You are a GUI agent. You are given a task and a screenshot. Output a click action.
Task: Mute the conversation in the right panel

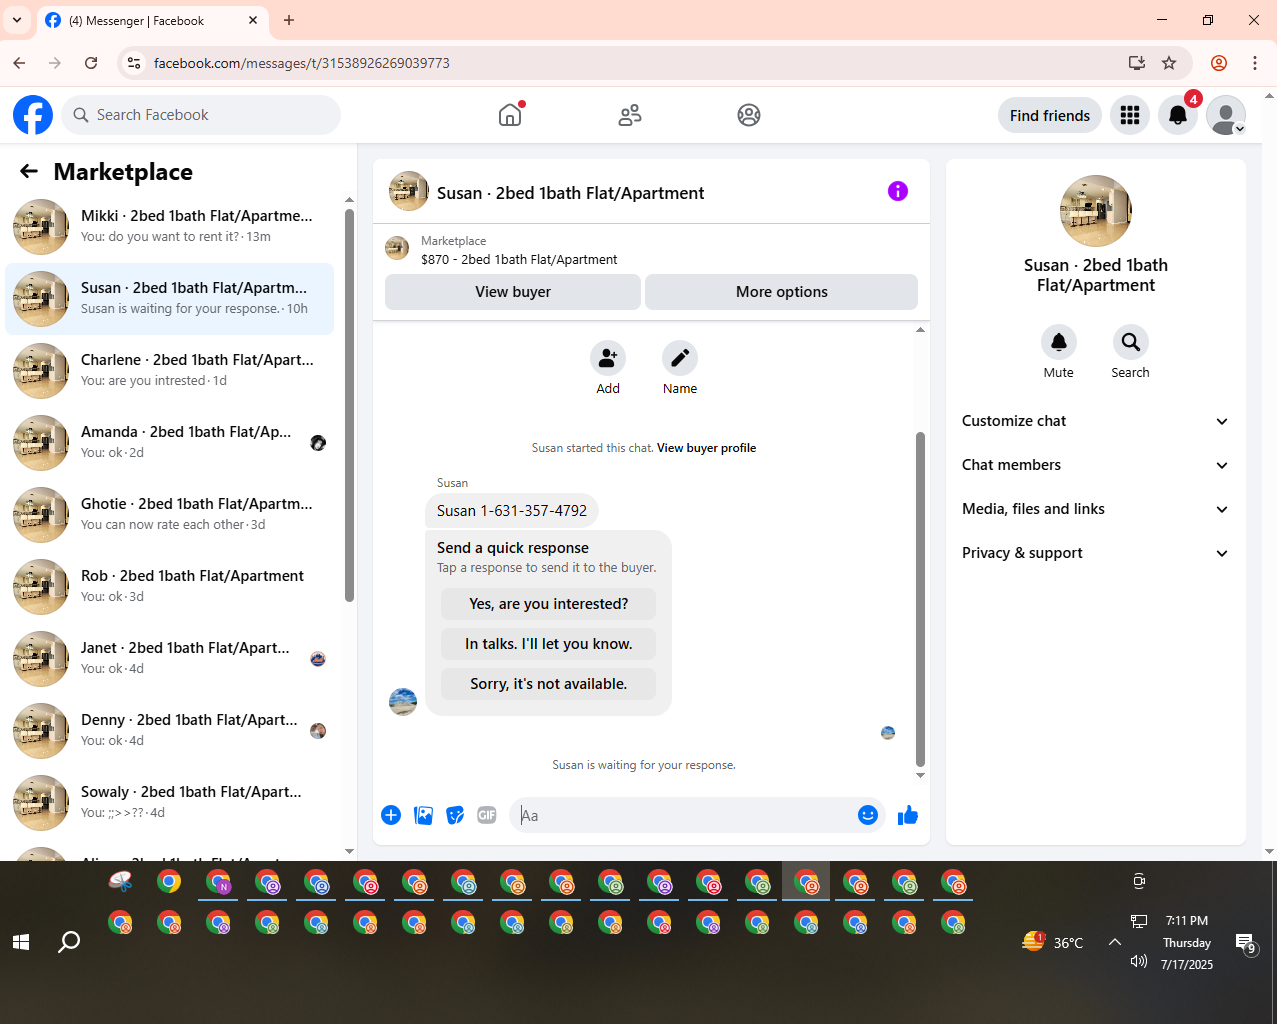(x=1059, y=342)
